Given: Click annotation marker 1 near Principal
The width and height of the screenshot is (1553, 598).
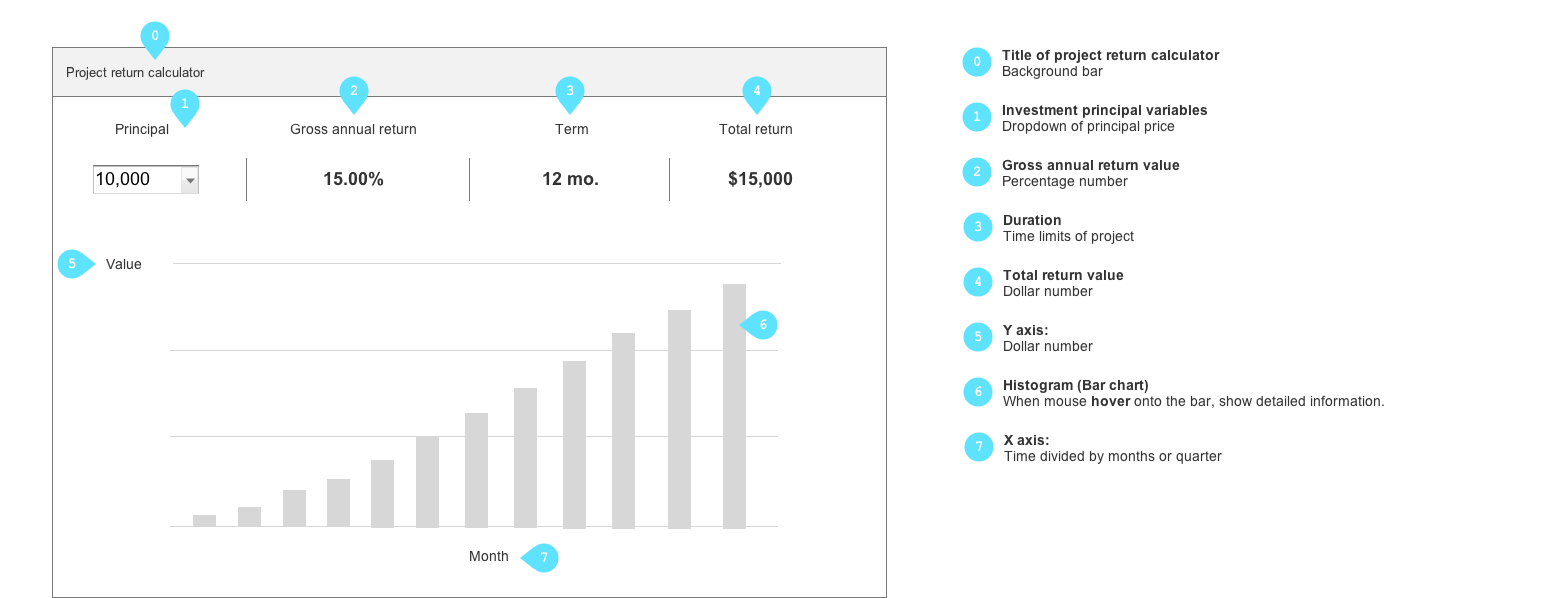Looking at the screenshot, I should click(x=185, y=104).
